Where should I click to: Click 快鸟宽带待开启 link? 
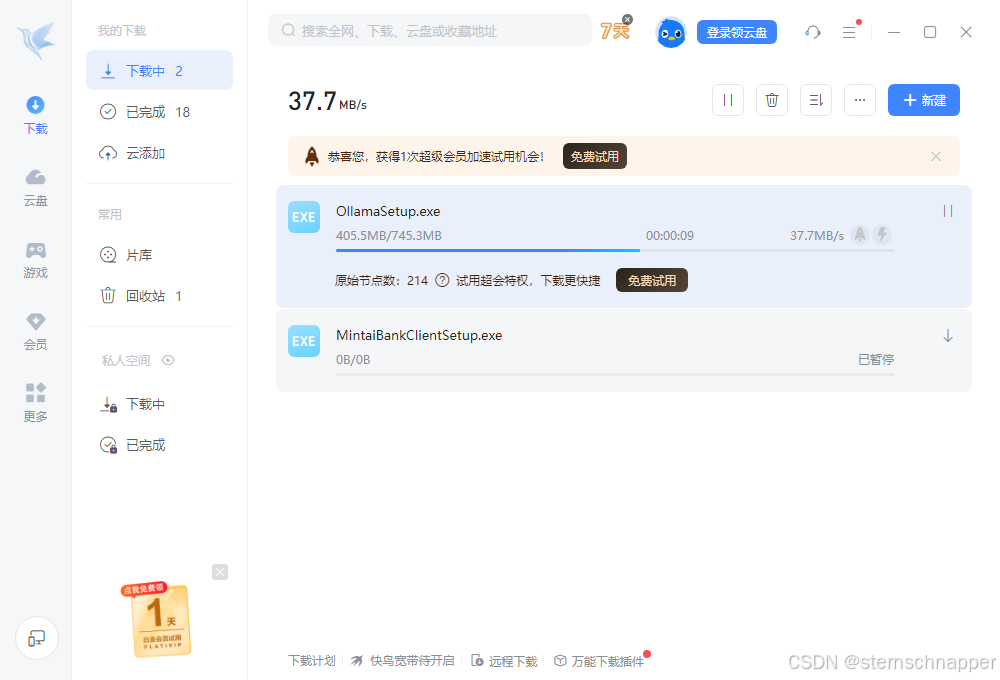tap(403, 661)
